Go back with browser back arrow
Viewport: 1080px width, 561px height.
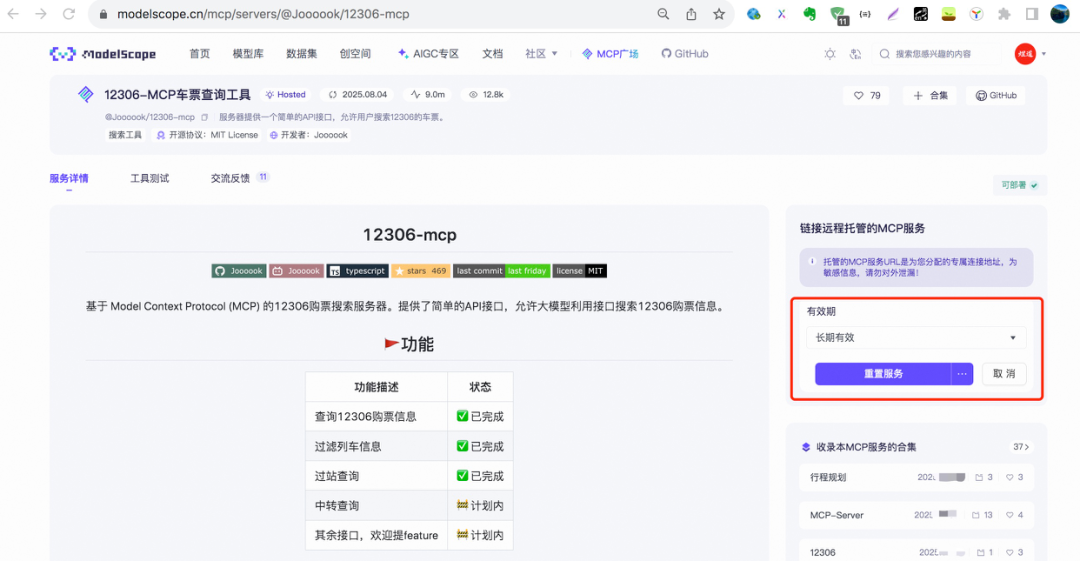click(x=13, y=14)
